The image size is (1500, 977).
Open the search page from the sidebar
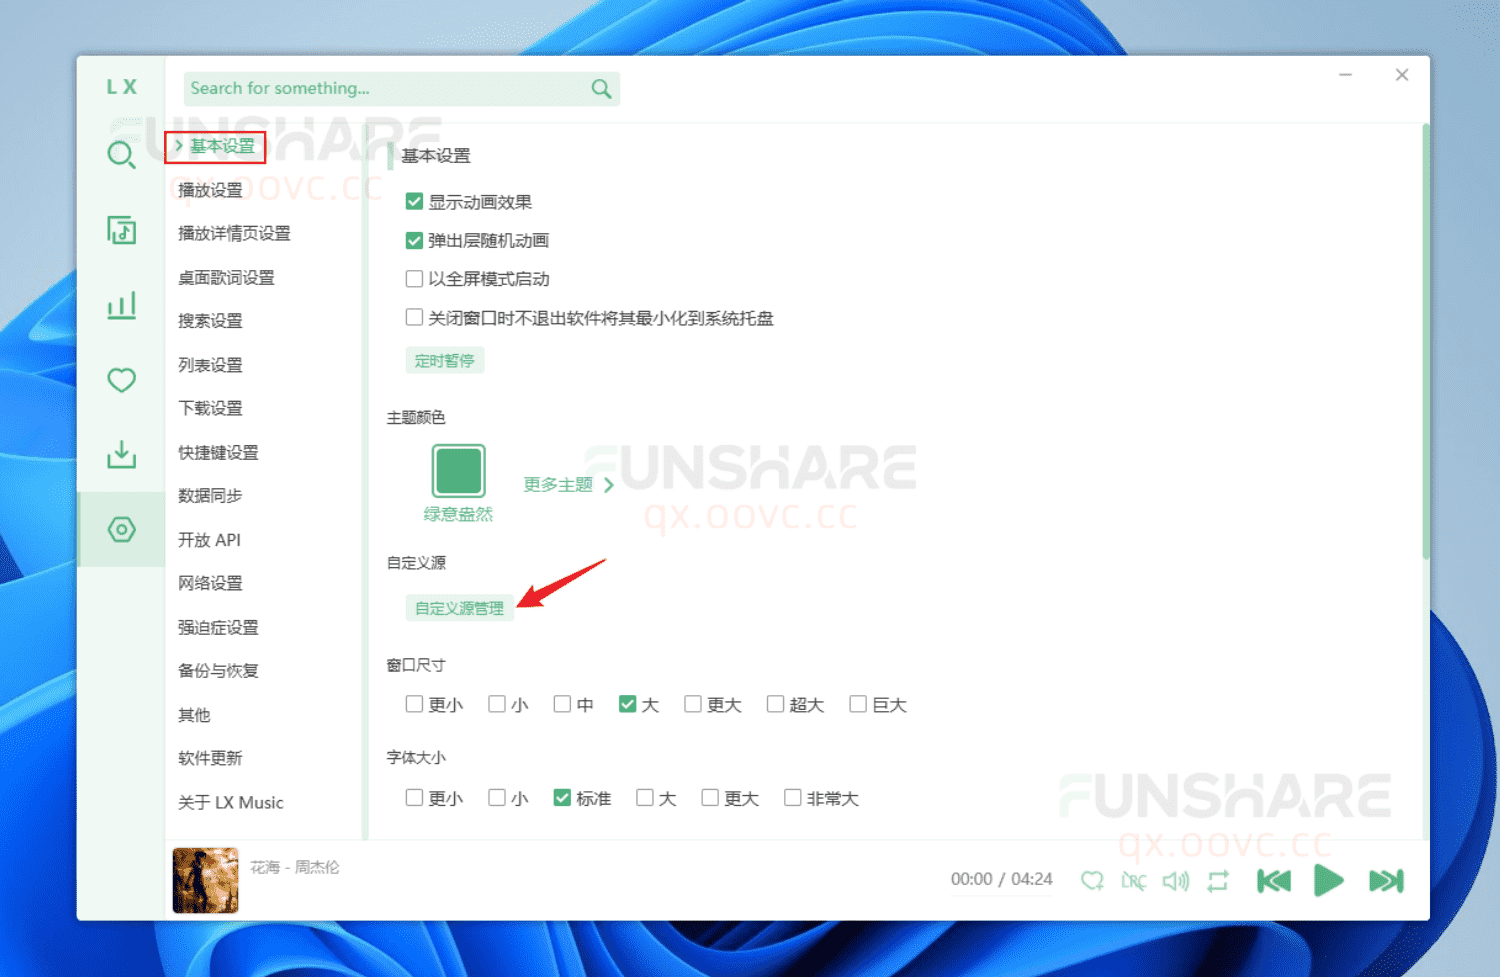[x=121, y=155]
